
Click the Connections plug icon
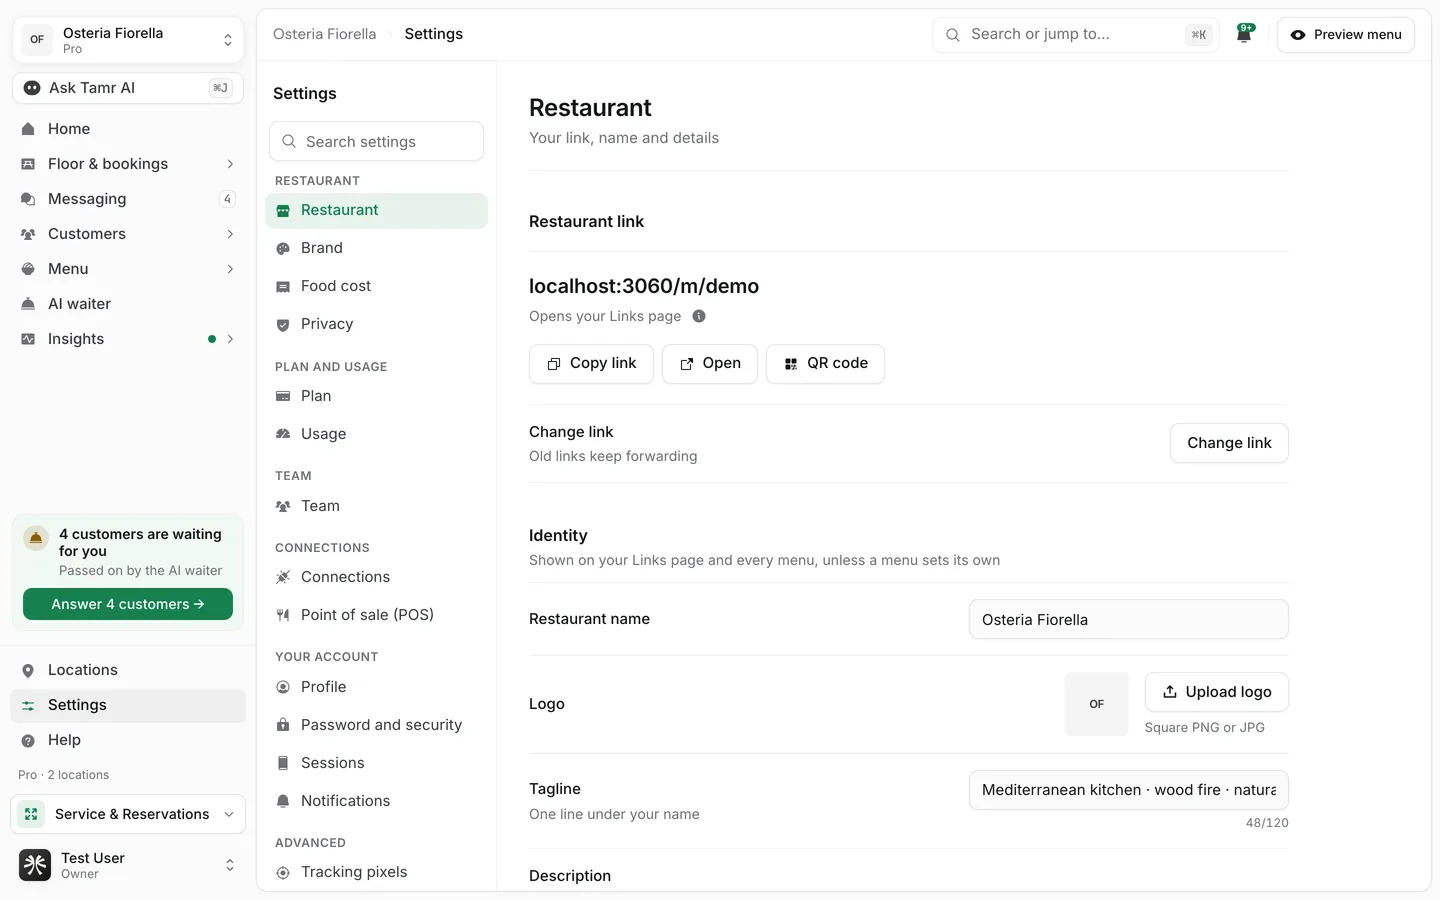click(x=283, y=577)
